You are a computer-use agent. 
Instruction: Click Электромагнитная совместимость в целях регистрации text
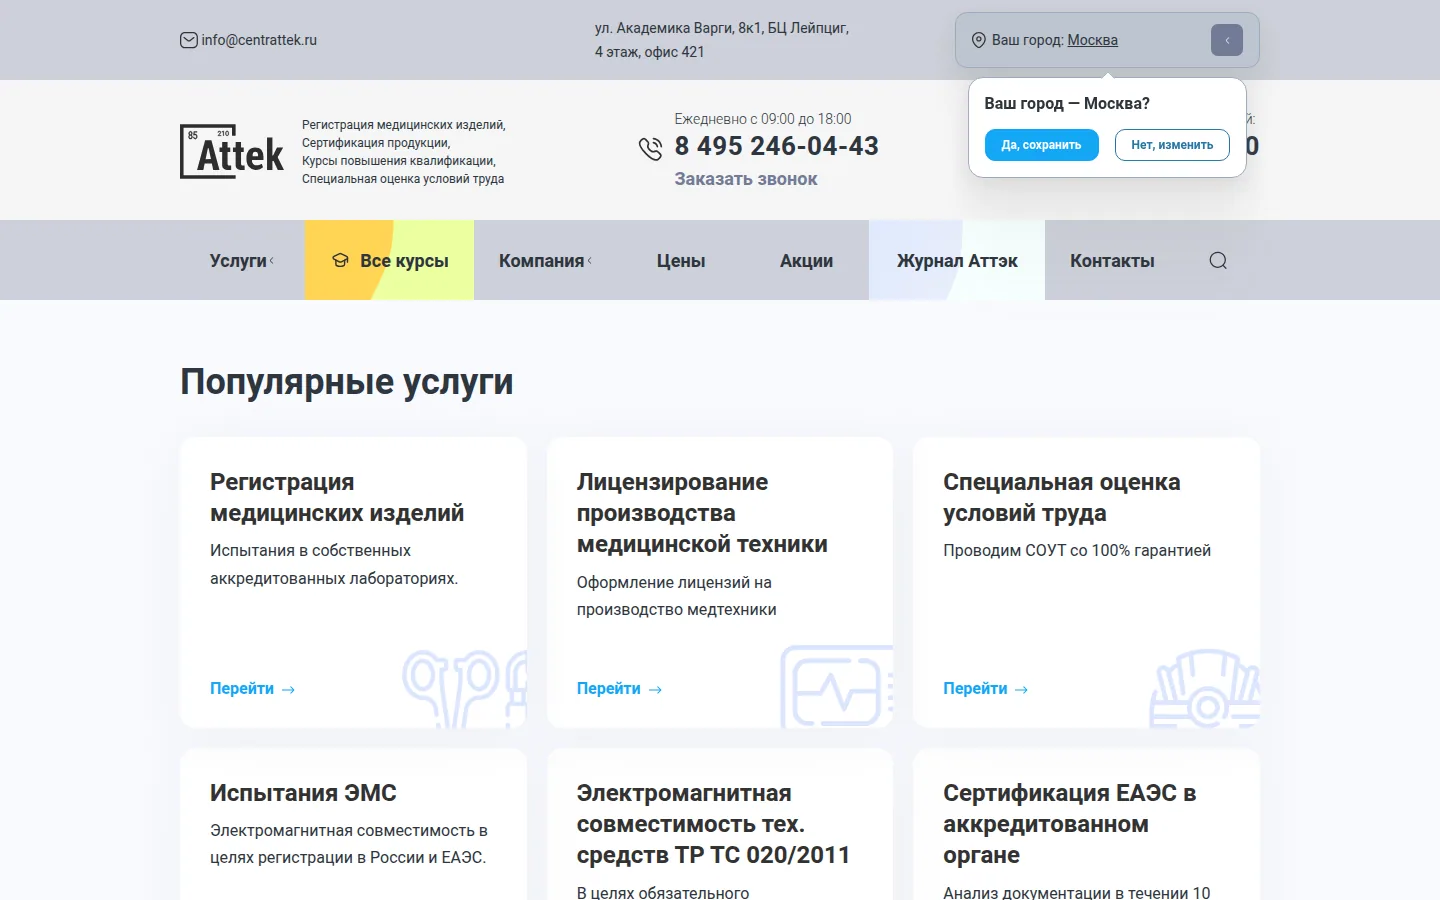click(x=349, y=844)
